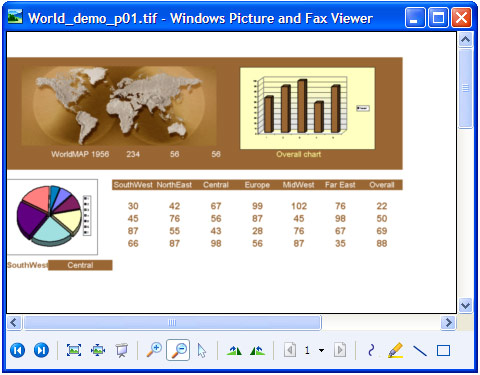
Task: Click the picture viewer title bar icon
Action: (15, 17)
